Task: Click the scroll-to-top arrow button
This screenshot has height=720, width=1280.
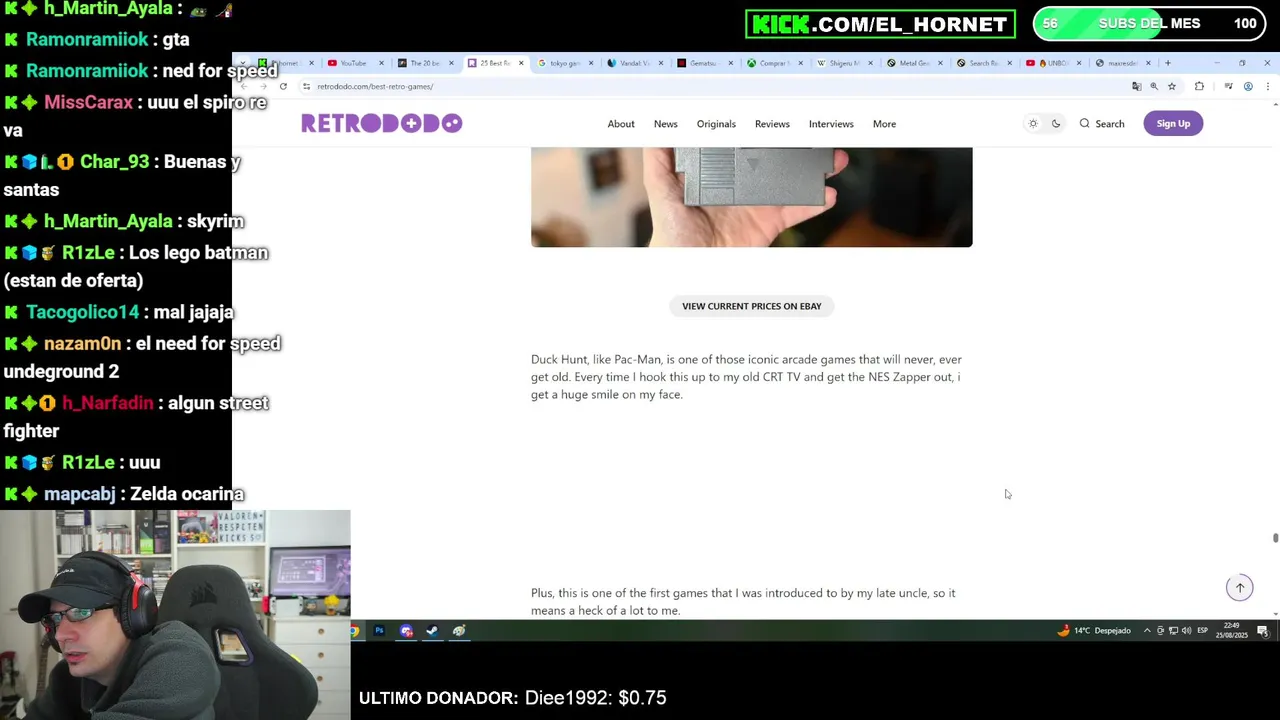Action: coord(1240,588)
